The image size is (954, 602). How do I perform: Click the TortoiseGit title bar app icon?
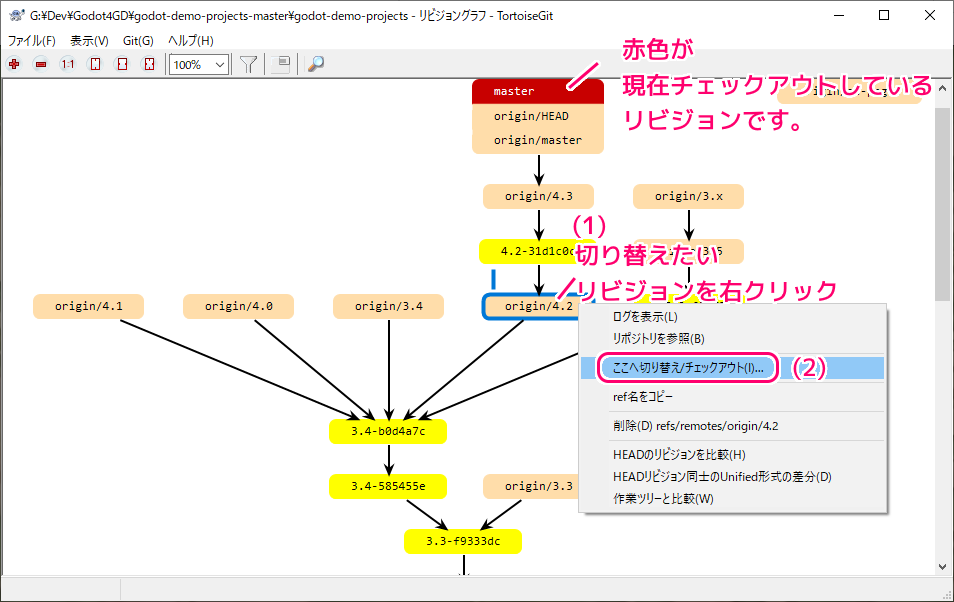click(x=16, y=15)
